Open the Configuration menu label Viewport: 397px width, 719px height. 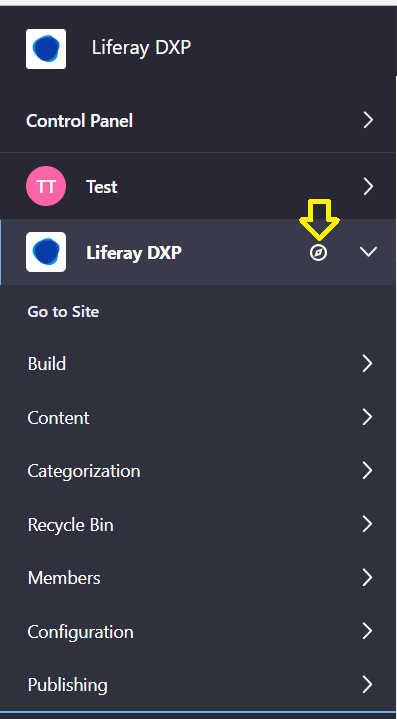click(x=81, y=632)
